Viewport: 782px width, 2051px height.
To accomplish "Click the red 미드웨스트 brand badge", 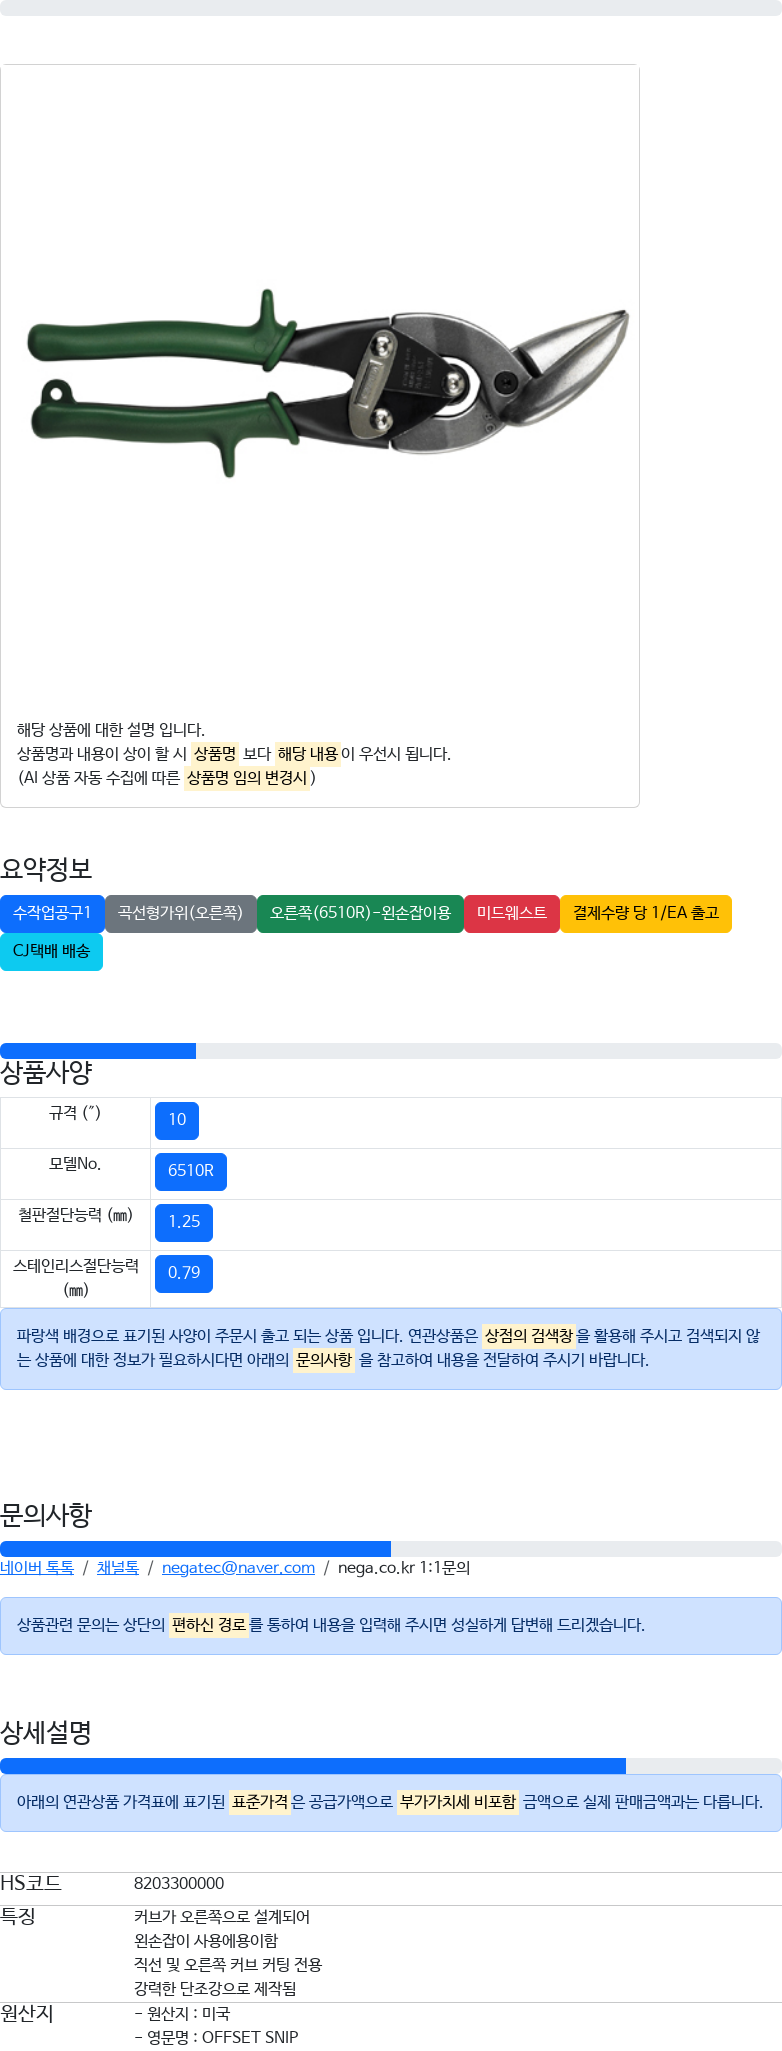I will click(x=512, y=913).
